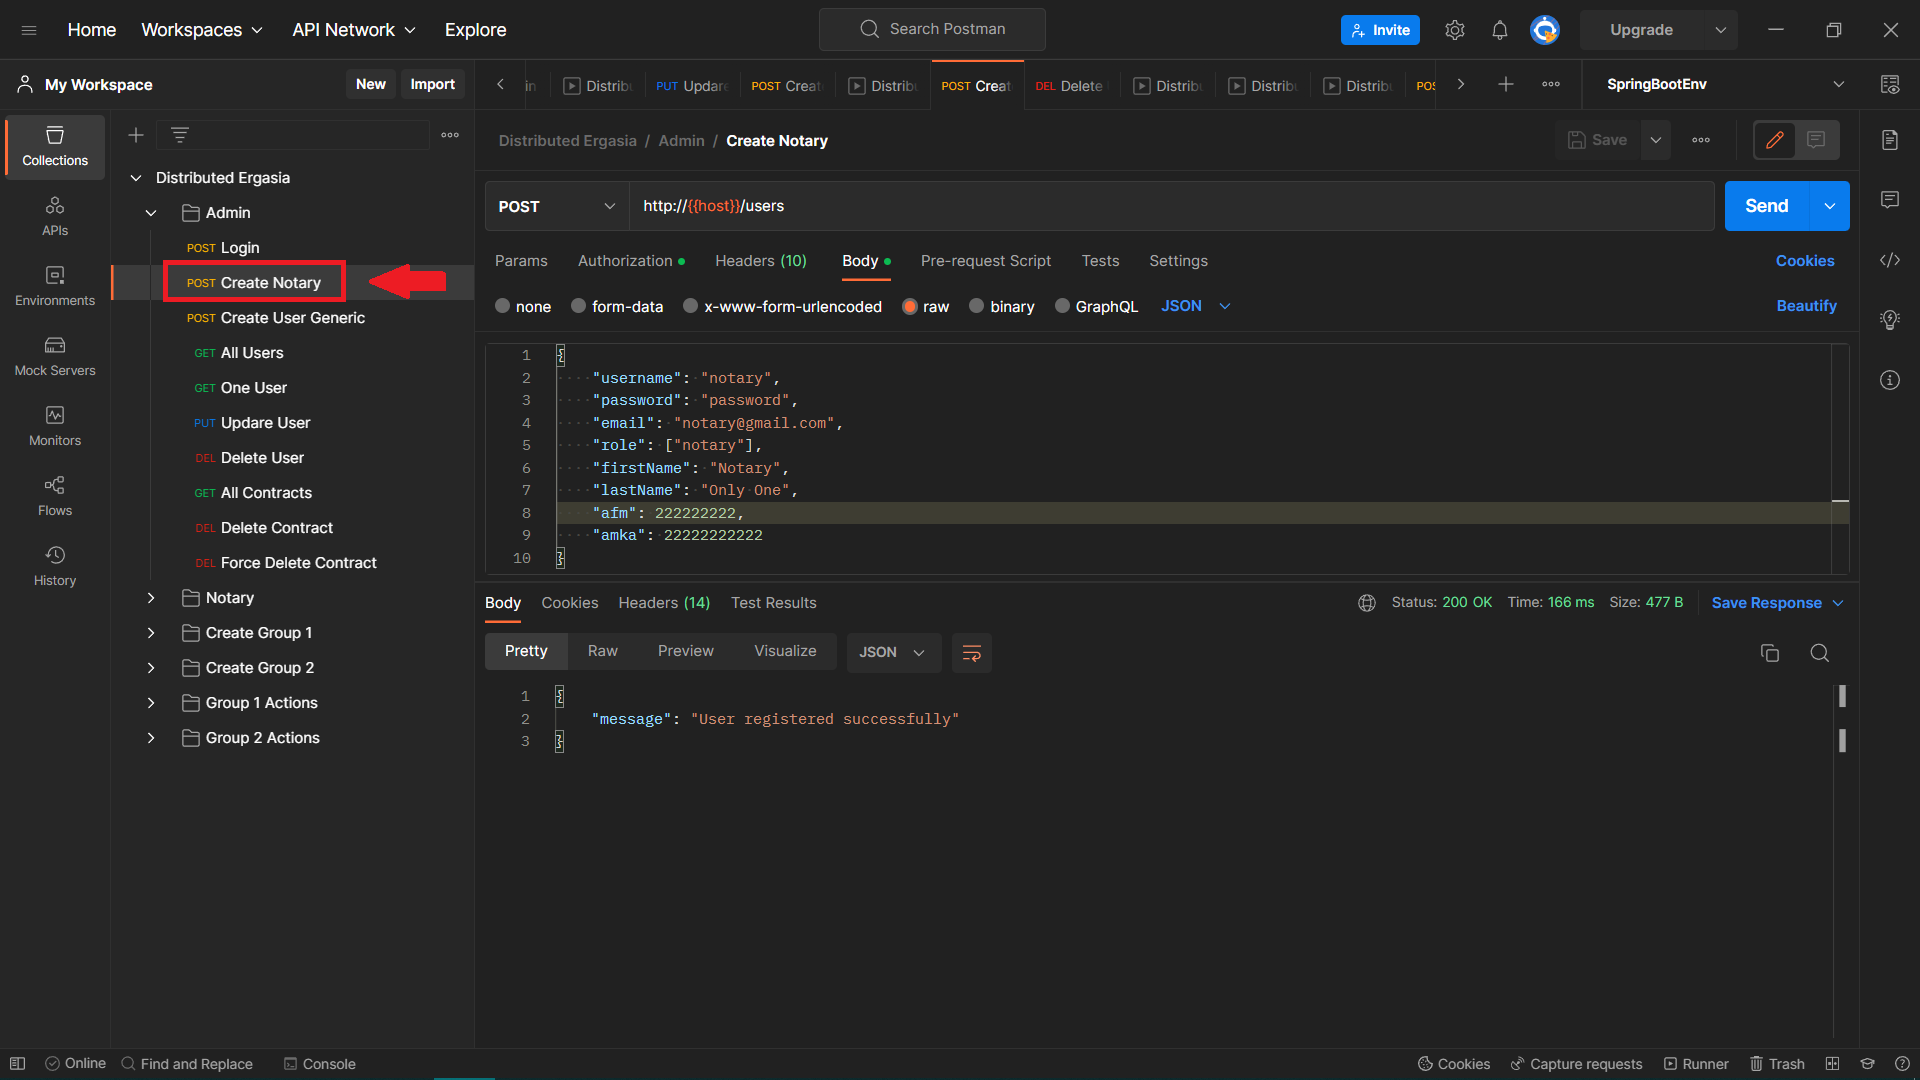
Task: Open the Runner from the status bar
Action: click(x=1697, y=1064)
